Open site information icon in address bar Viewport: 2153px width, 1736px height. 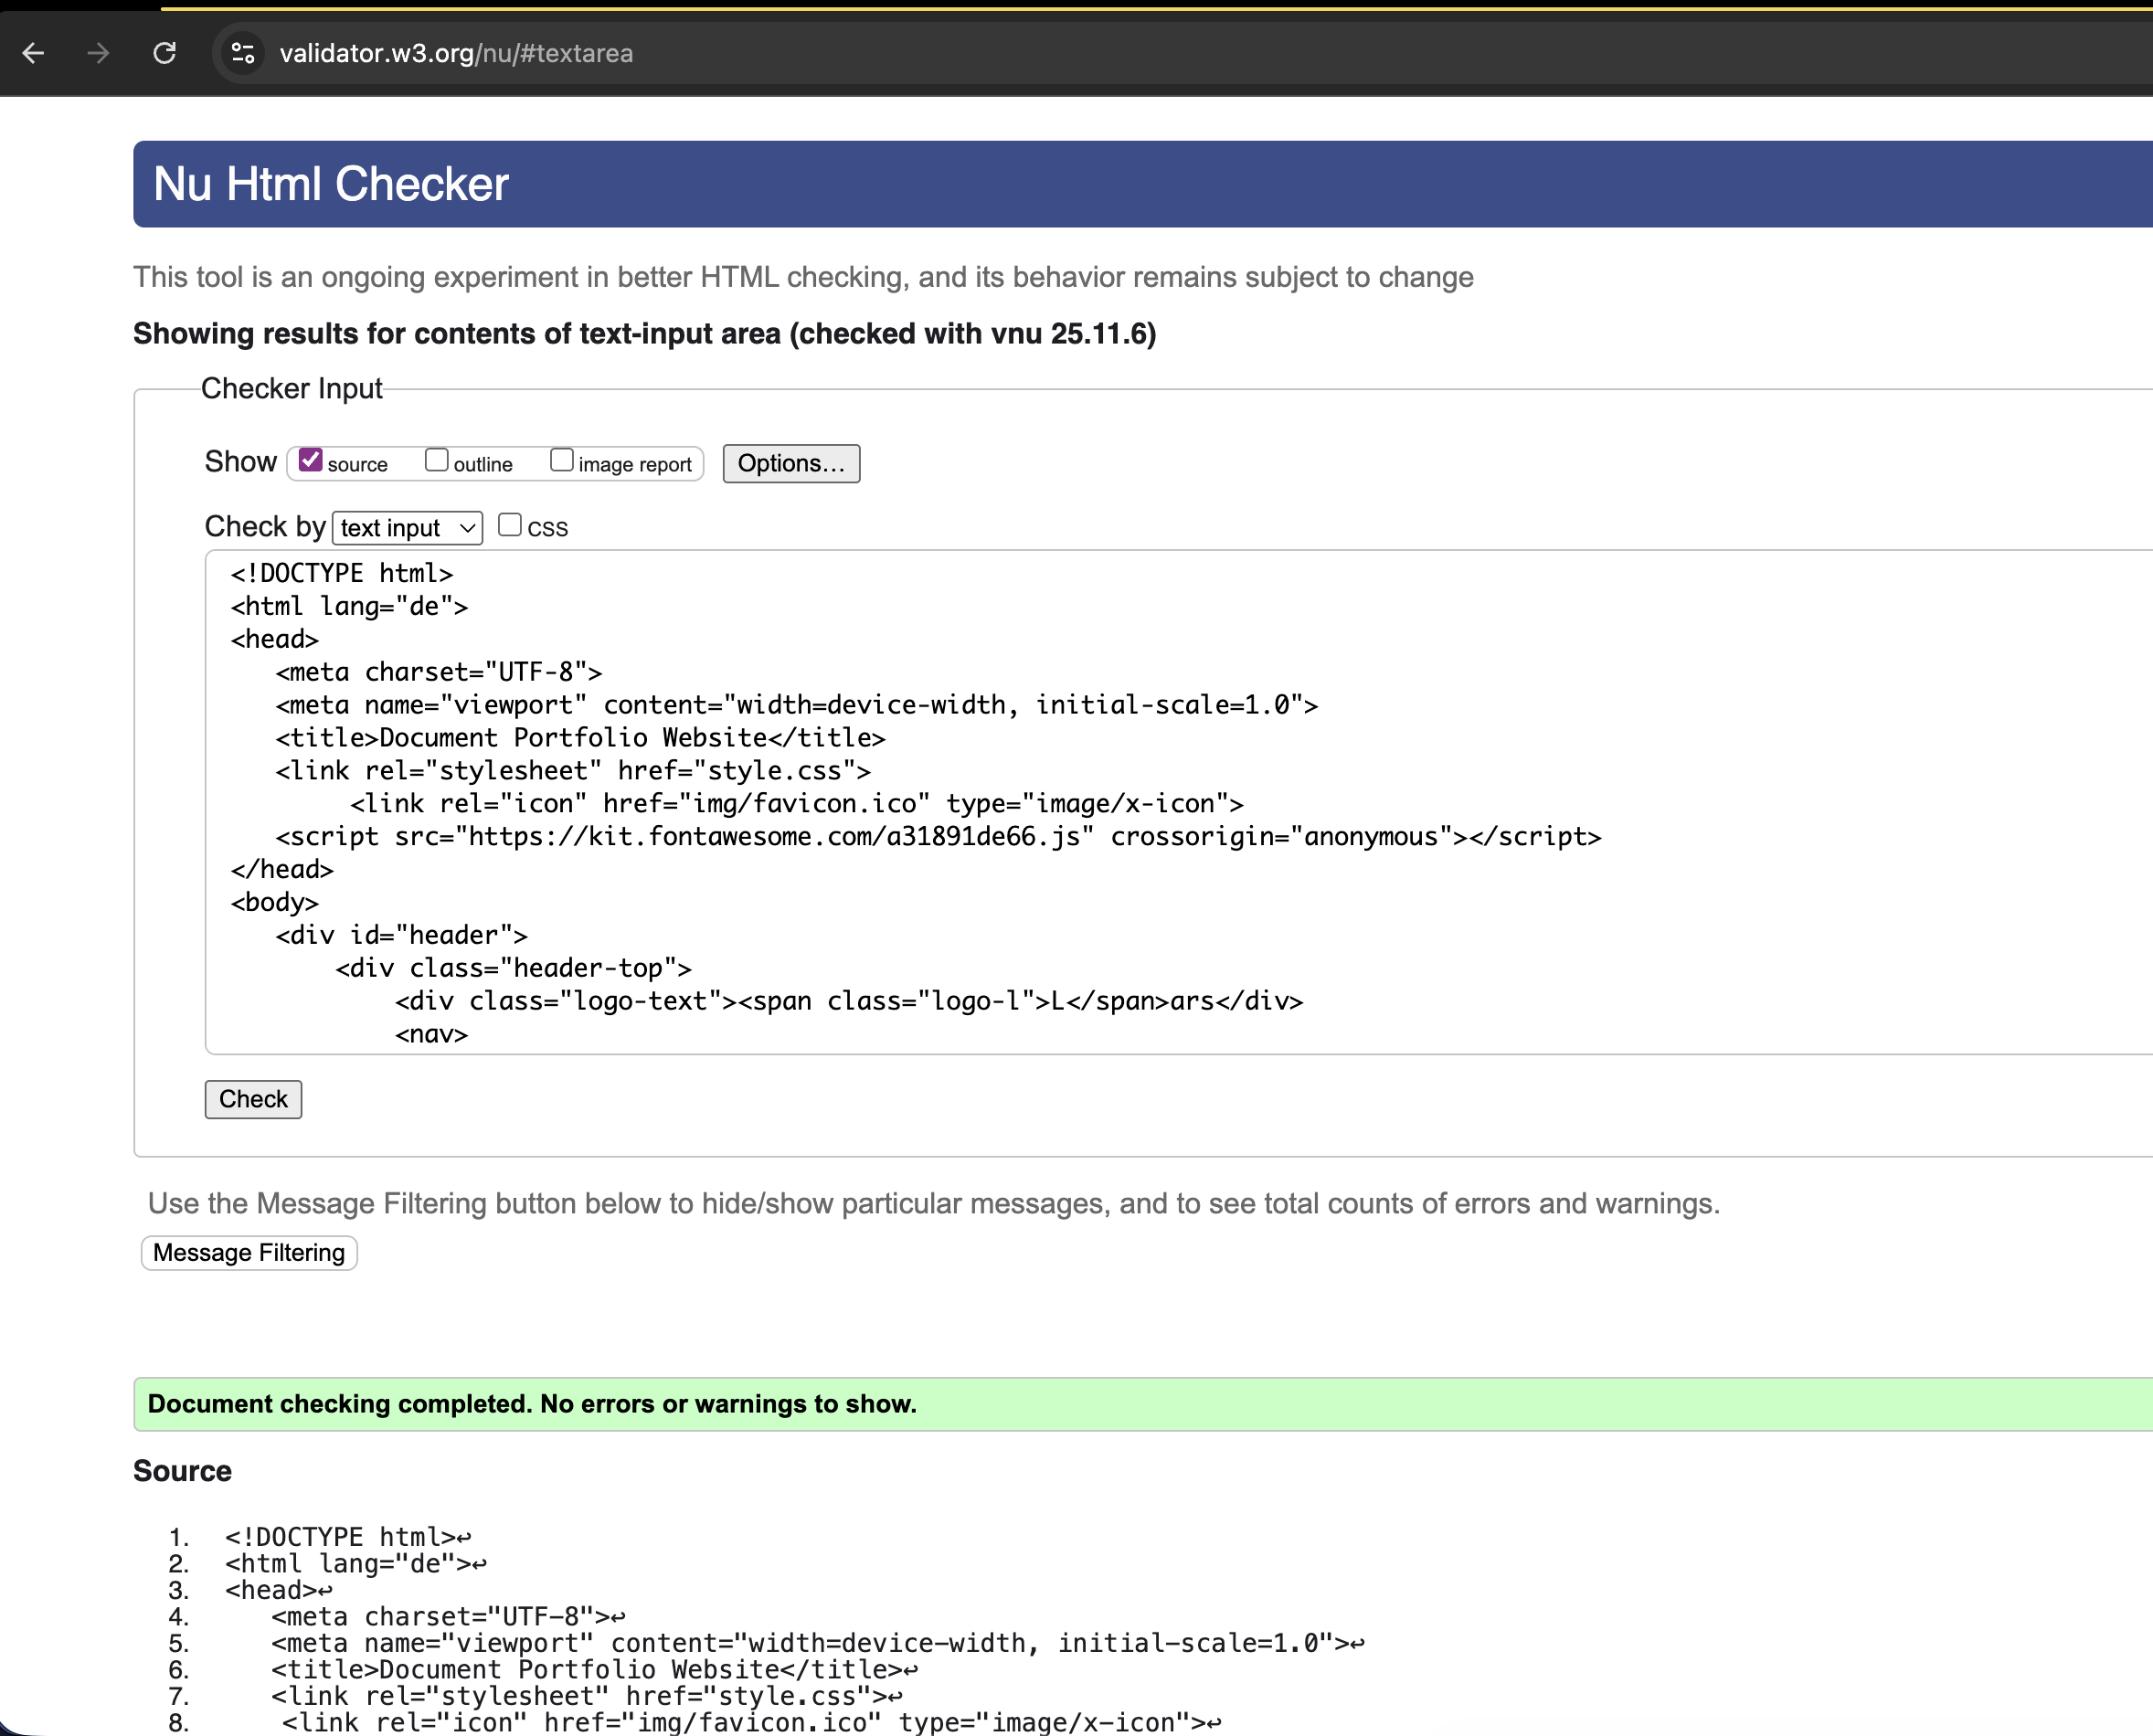click(243, 53)
